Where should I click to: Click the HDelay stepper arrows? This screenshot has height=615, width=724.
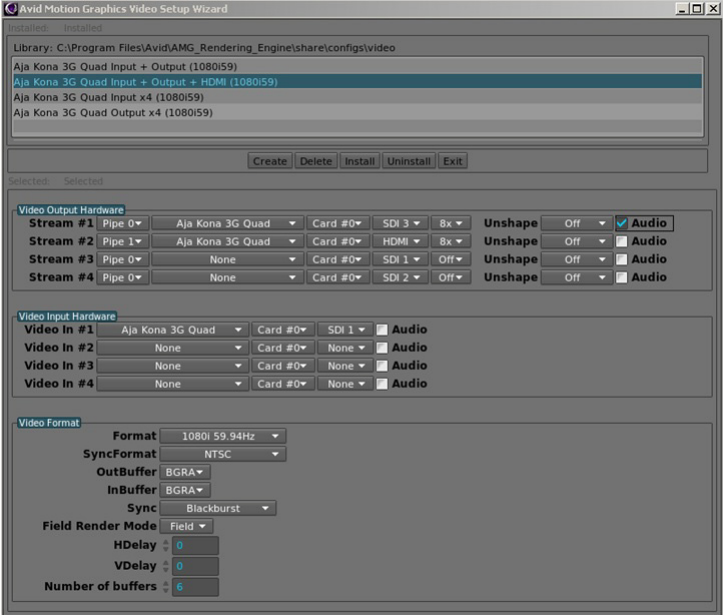point(165,546)
